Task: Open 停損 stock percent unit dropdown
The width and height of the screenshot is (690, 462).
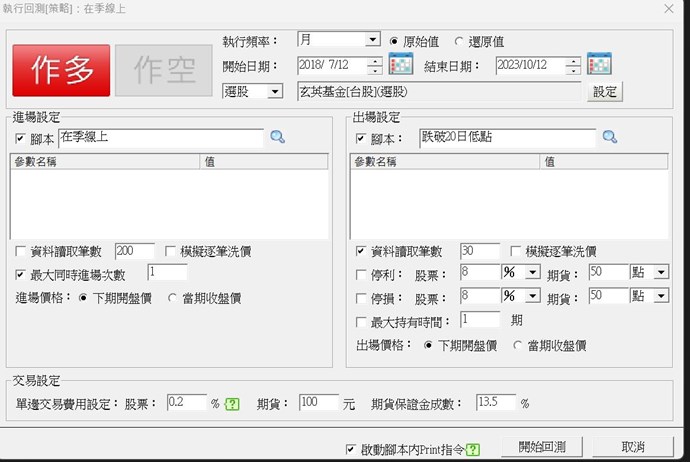Action: click(533, 296)
